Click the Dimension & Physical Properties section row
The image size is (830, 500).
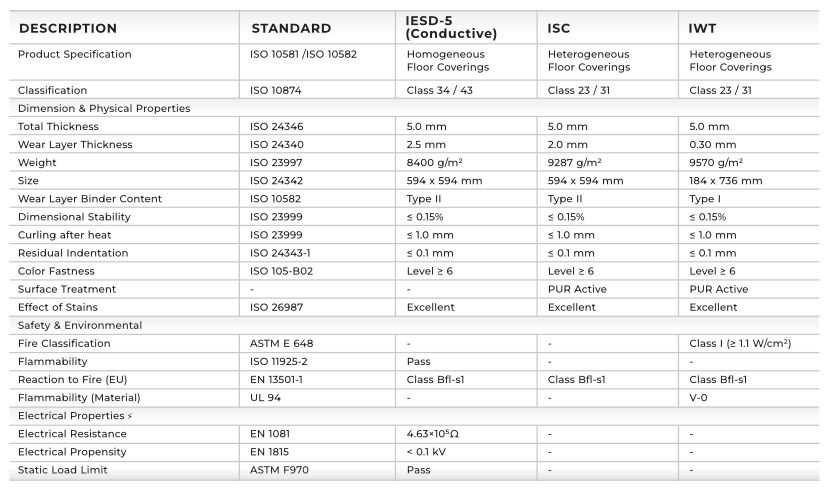click(x=104, y=108)
